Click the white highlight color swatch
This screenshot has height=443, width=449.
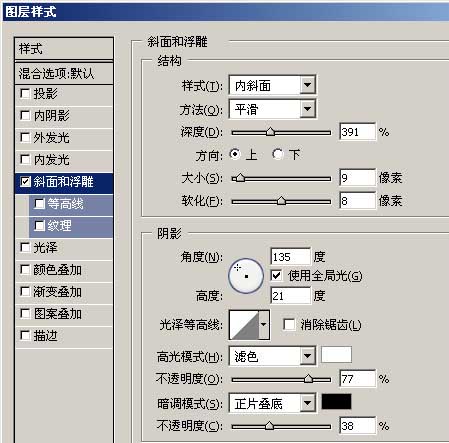click(x=336, y=355)
